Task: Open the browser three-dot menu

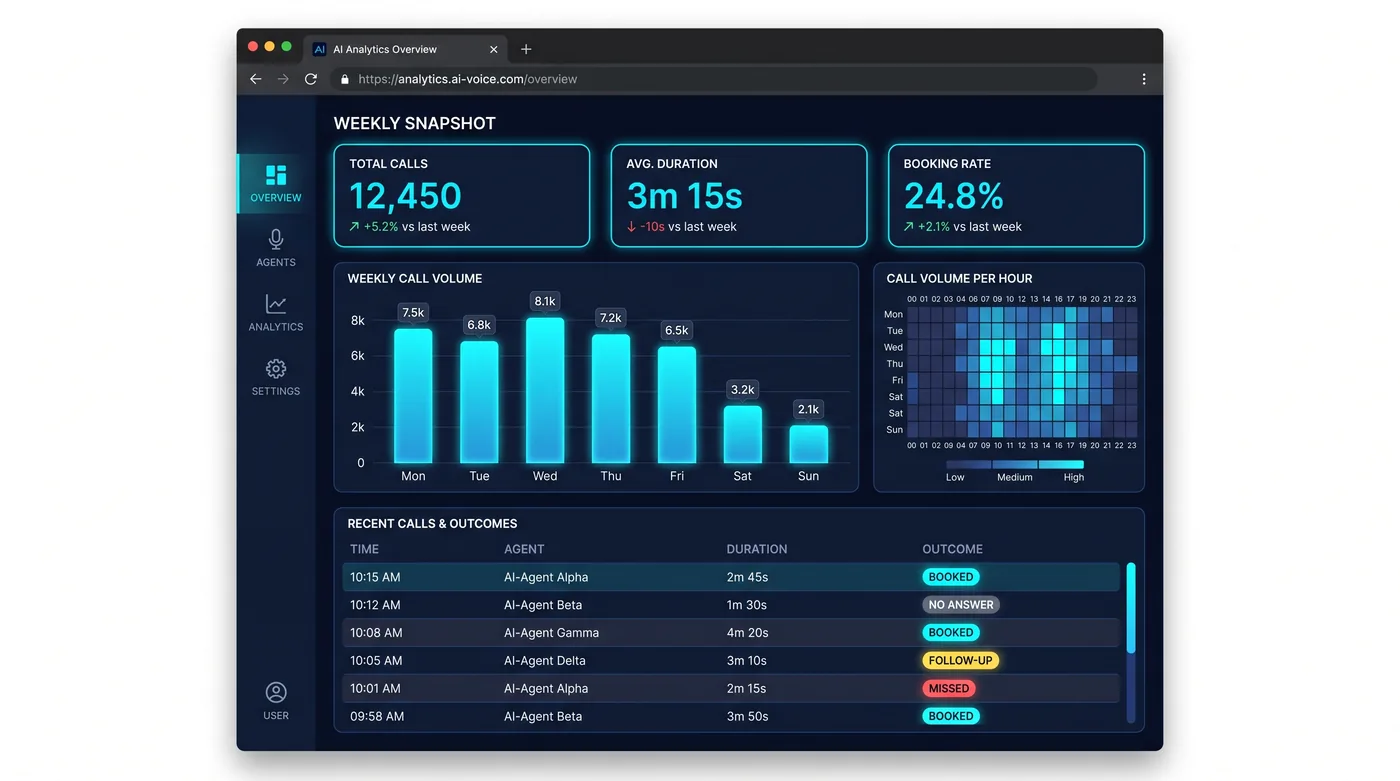Action: [x=1144, y=79]
